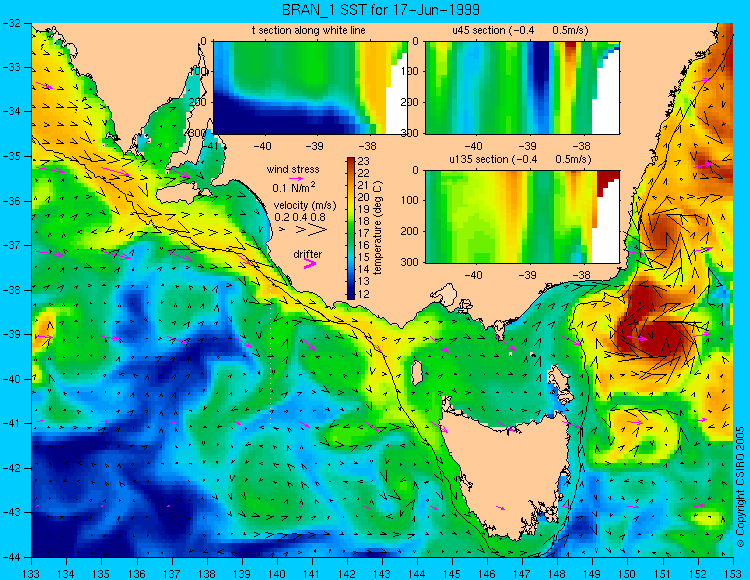Click Kangaroo Island near -36 latitude
The width and height of the screenshot is (750, 580).
click(179, 195)
